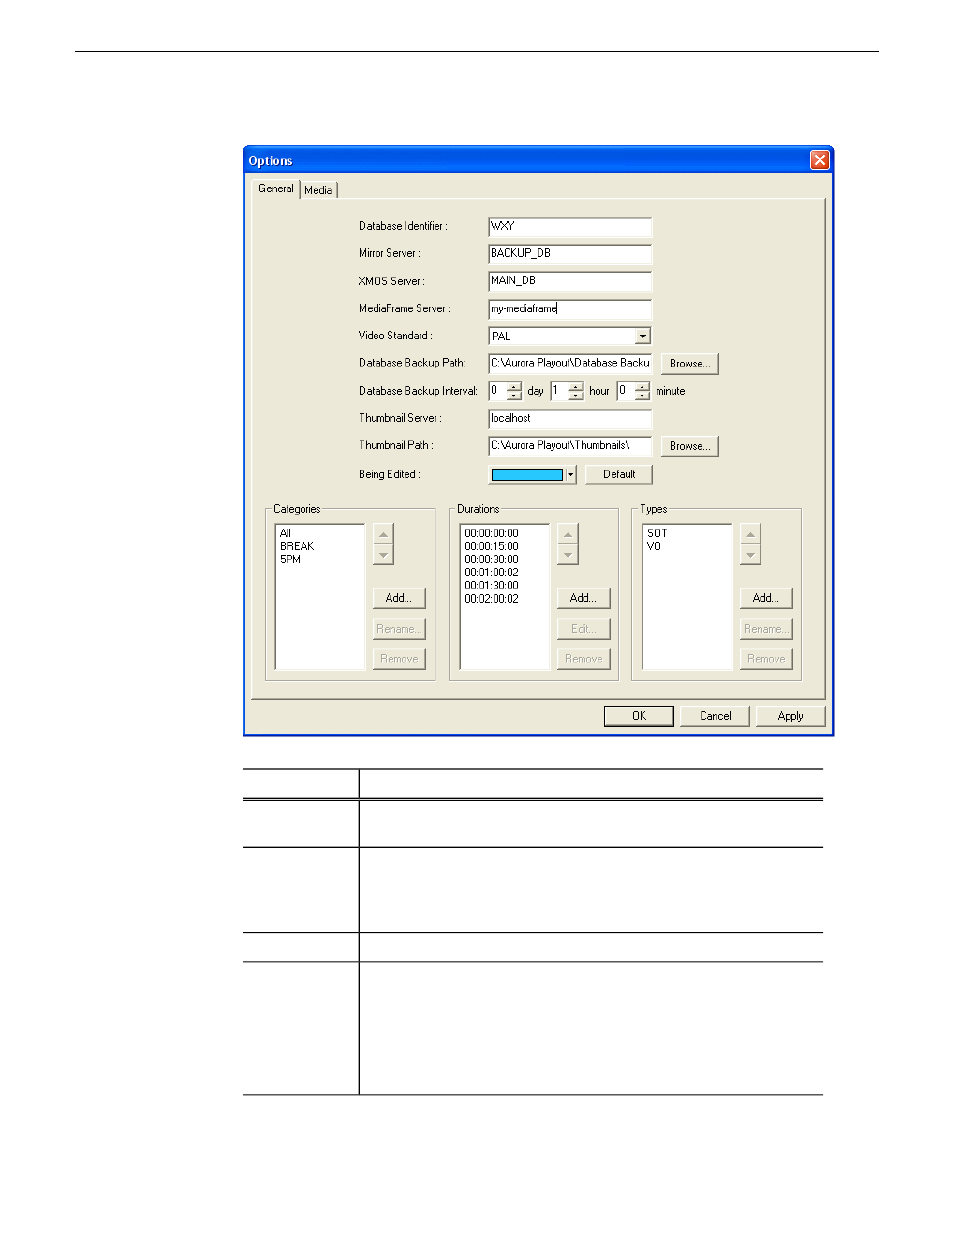The height and width of the screenshot is (1235, 954).
Task: Click Remove in Types group
Action: point(766,659)
